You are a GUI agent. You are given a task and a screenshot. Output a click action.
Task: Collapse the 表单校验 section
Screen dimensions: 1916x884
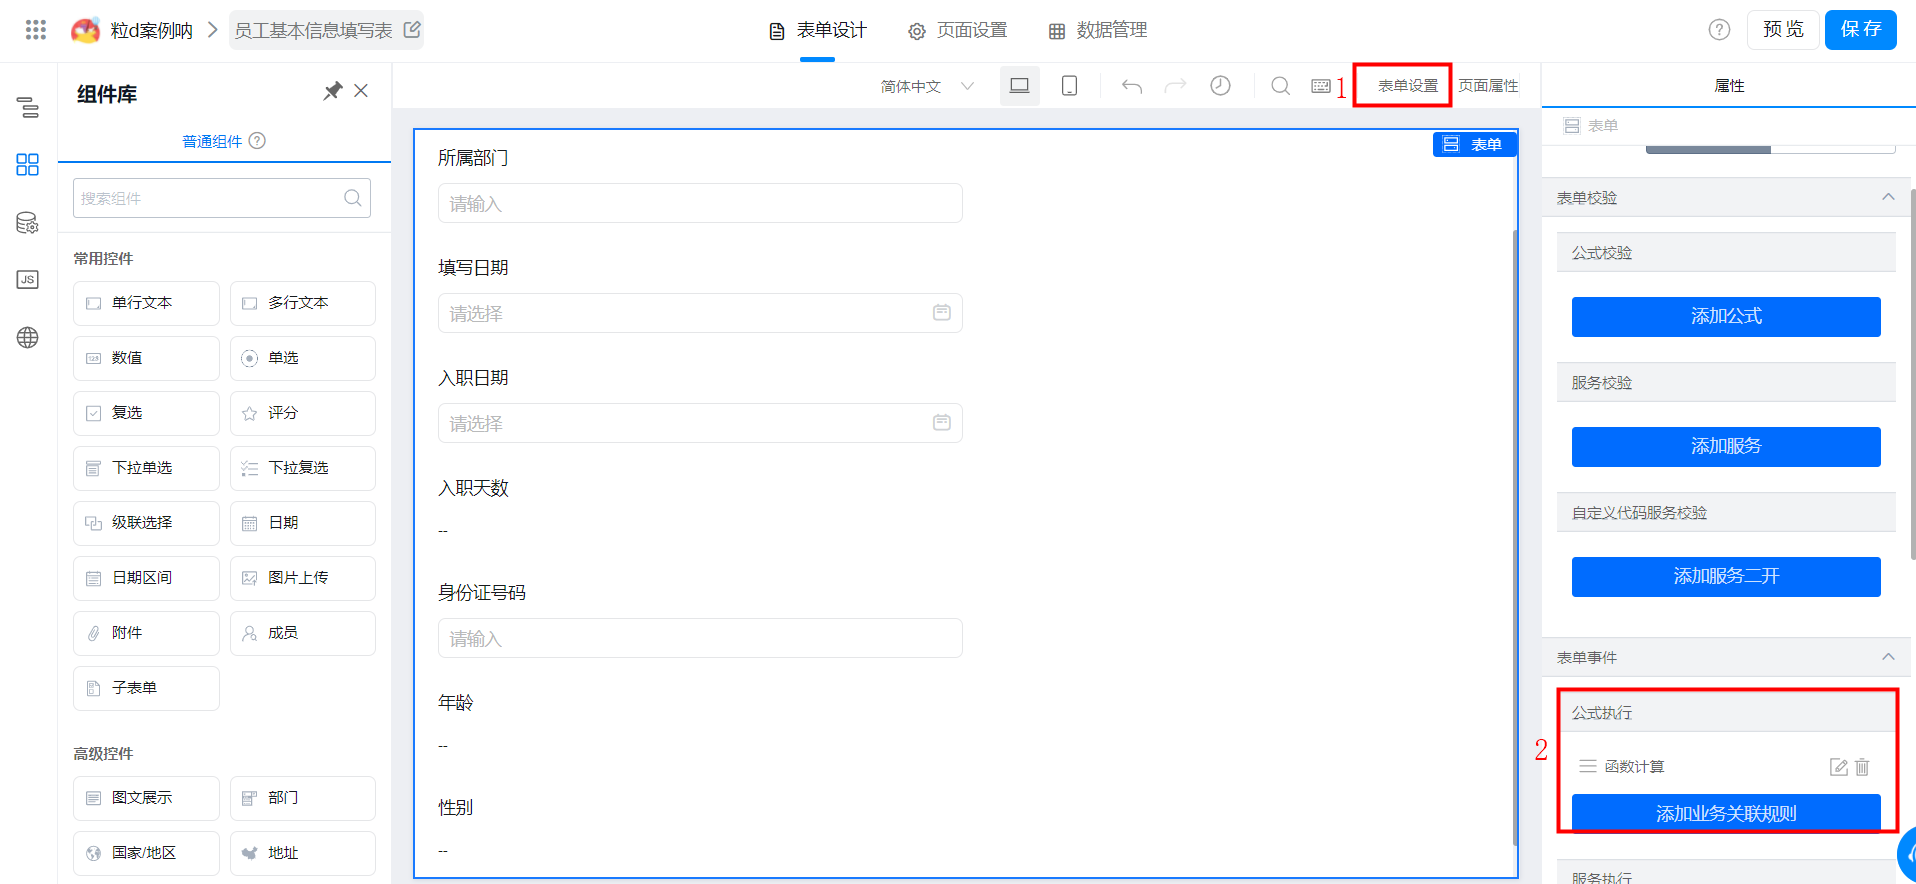pos(1887,197)
